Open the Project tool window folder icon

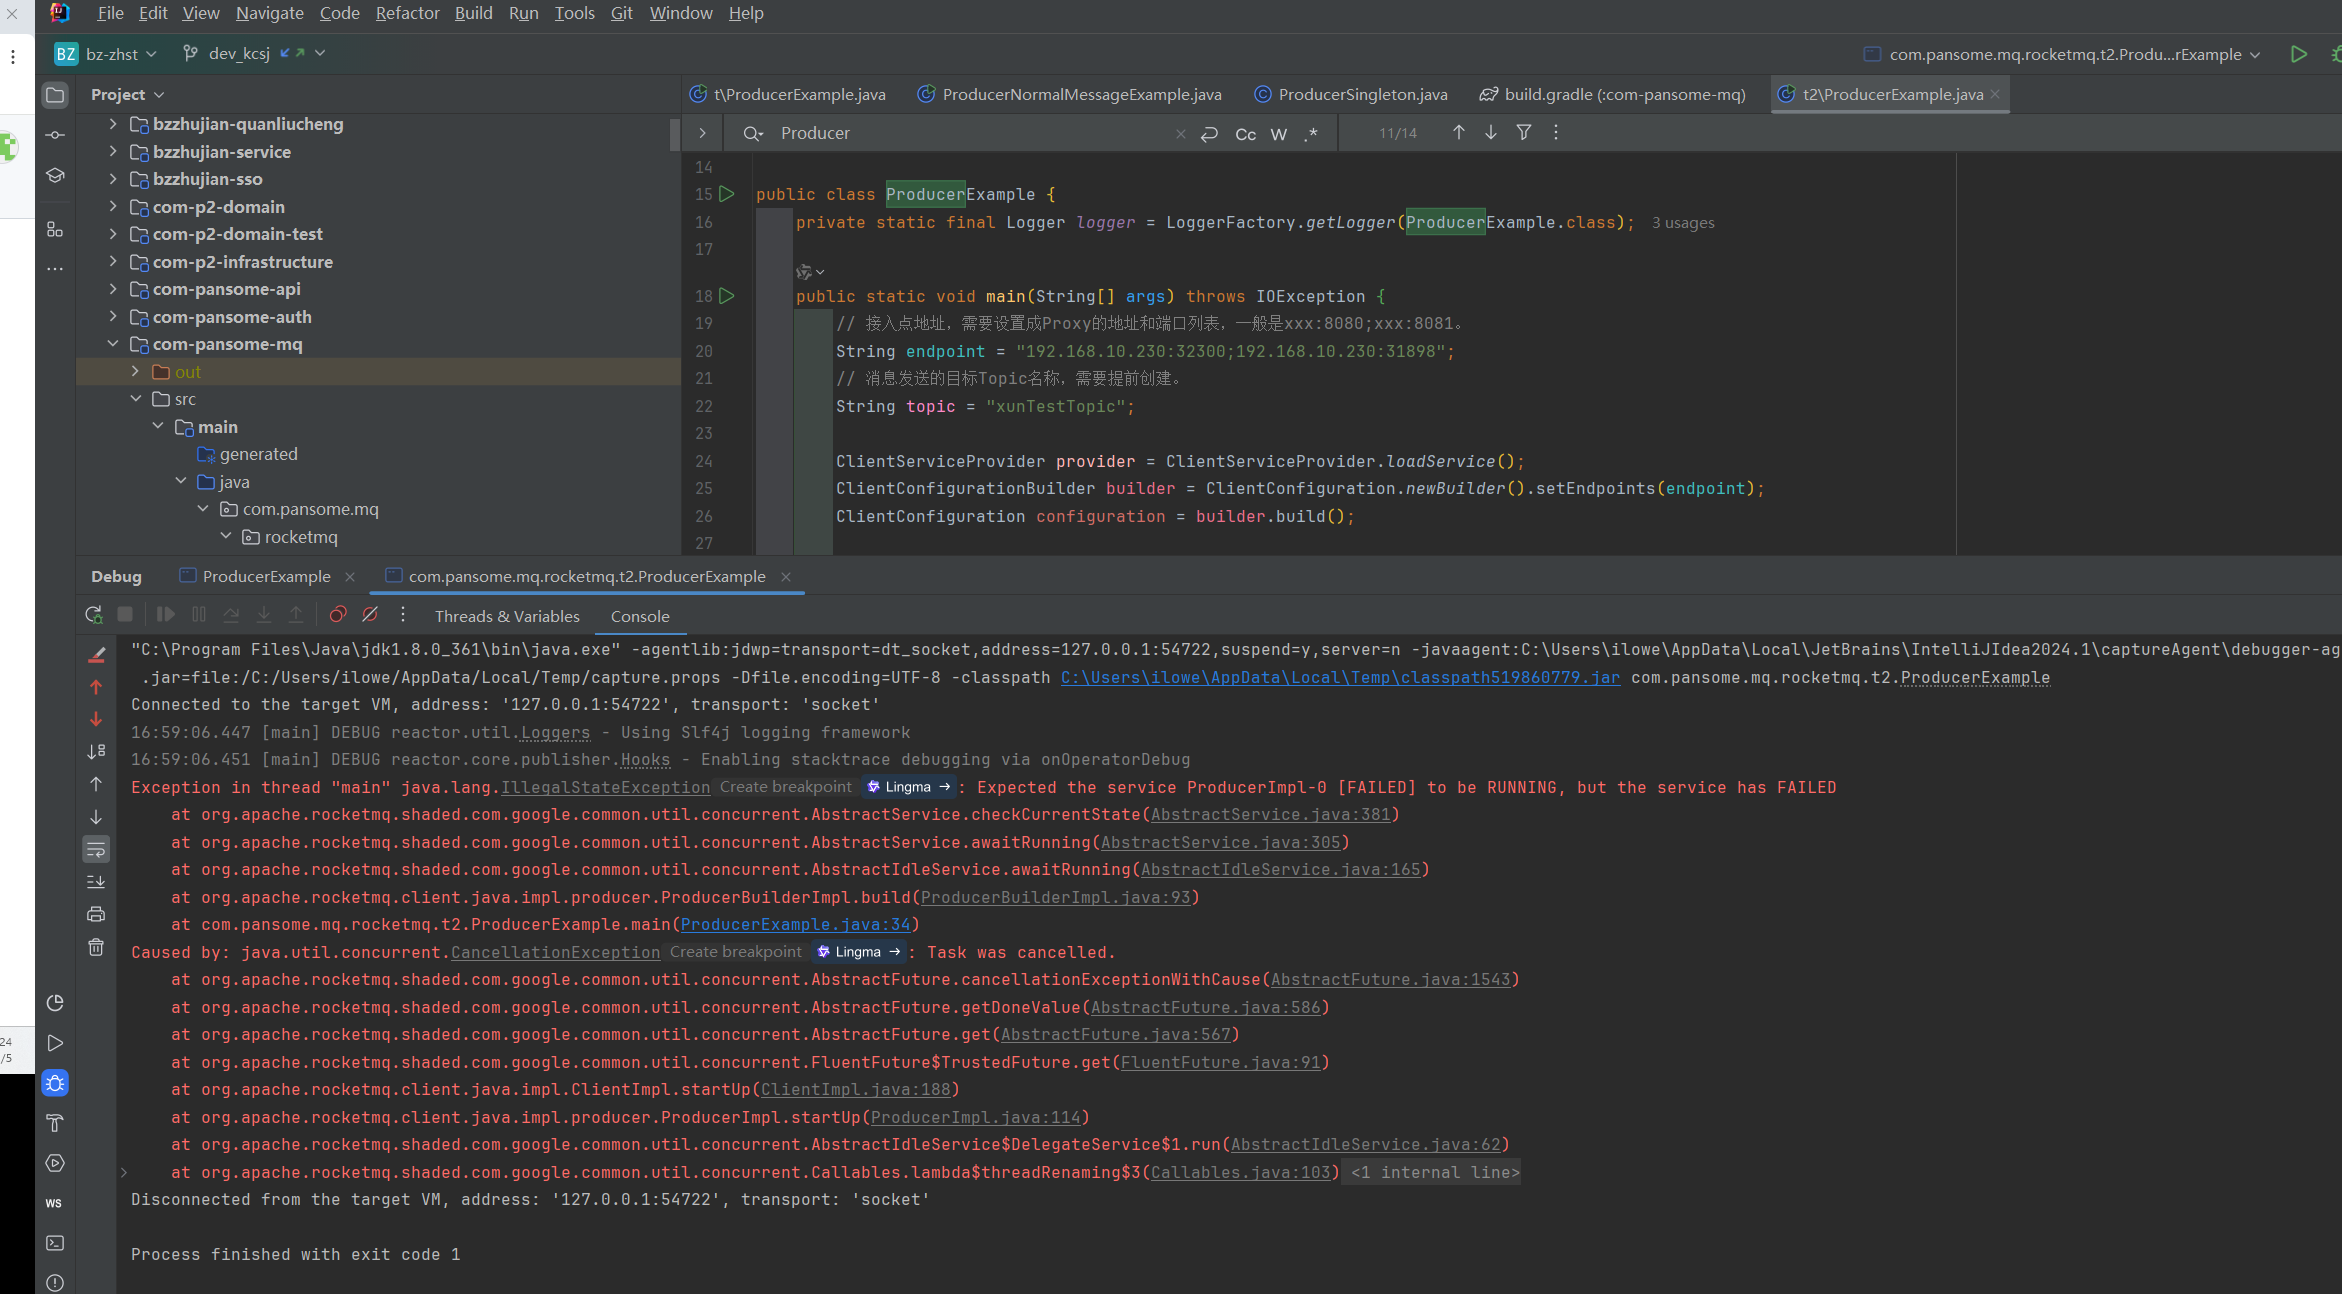55,95
